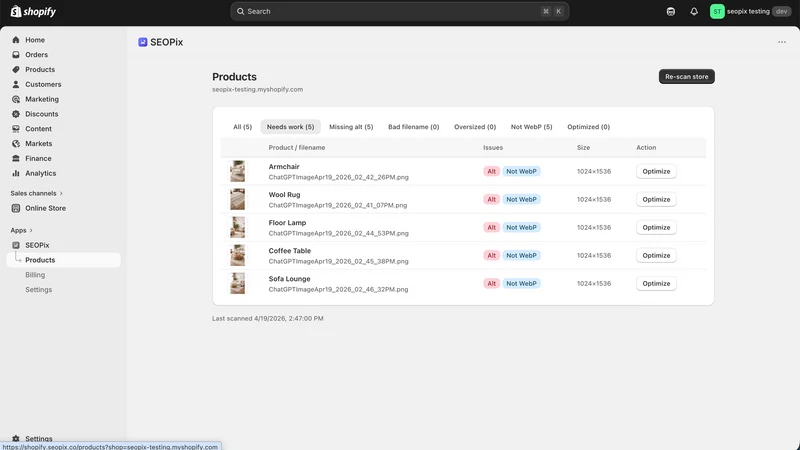Click the Sofa Lounge product name
The height and width of the screenshot is (450, 800).
(289, 279)
